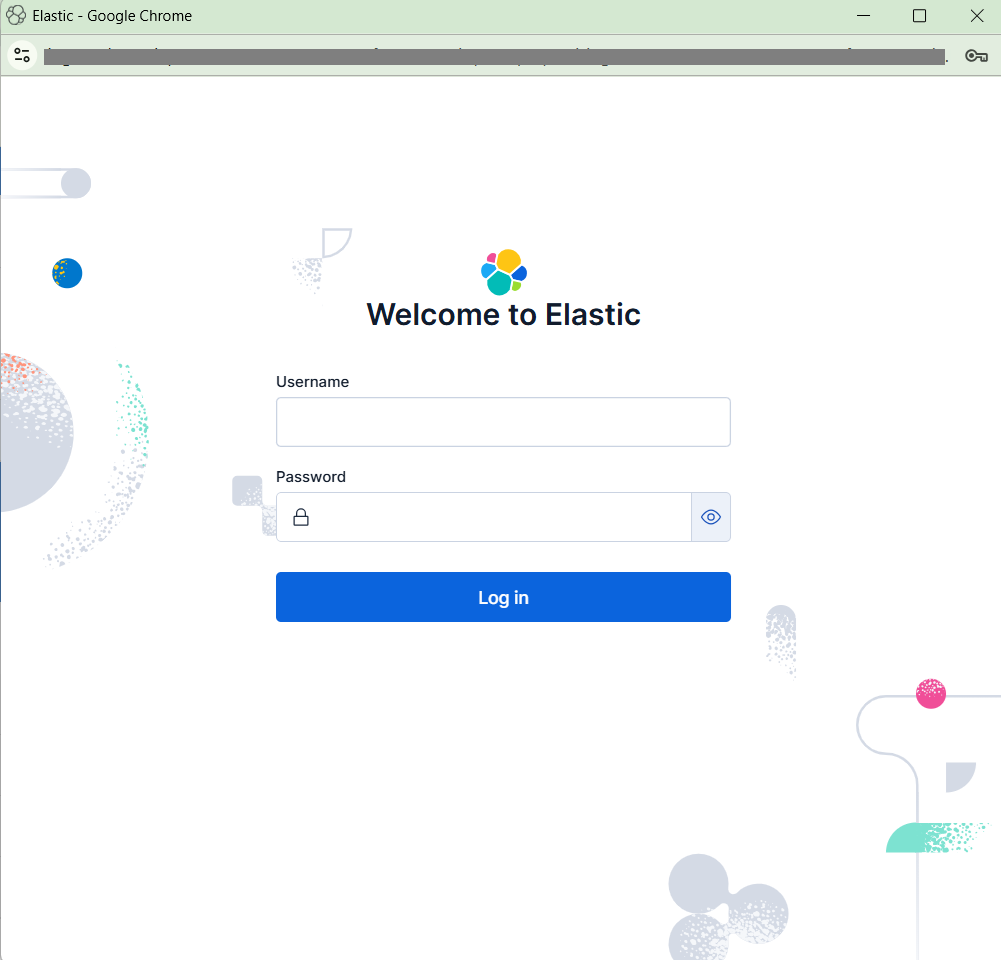1001x960 pixels.
Task: Click the Username label
Action: coord(312,382)
